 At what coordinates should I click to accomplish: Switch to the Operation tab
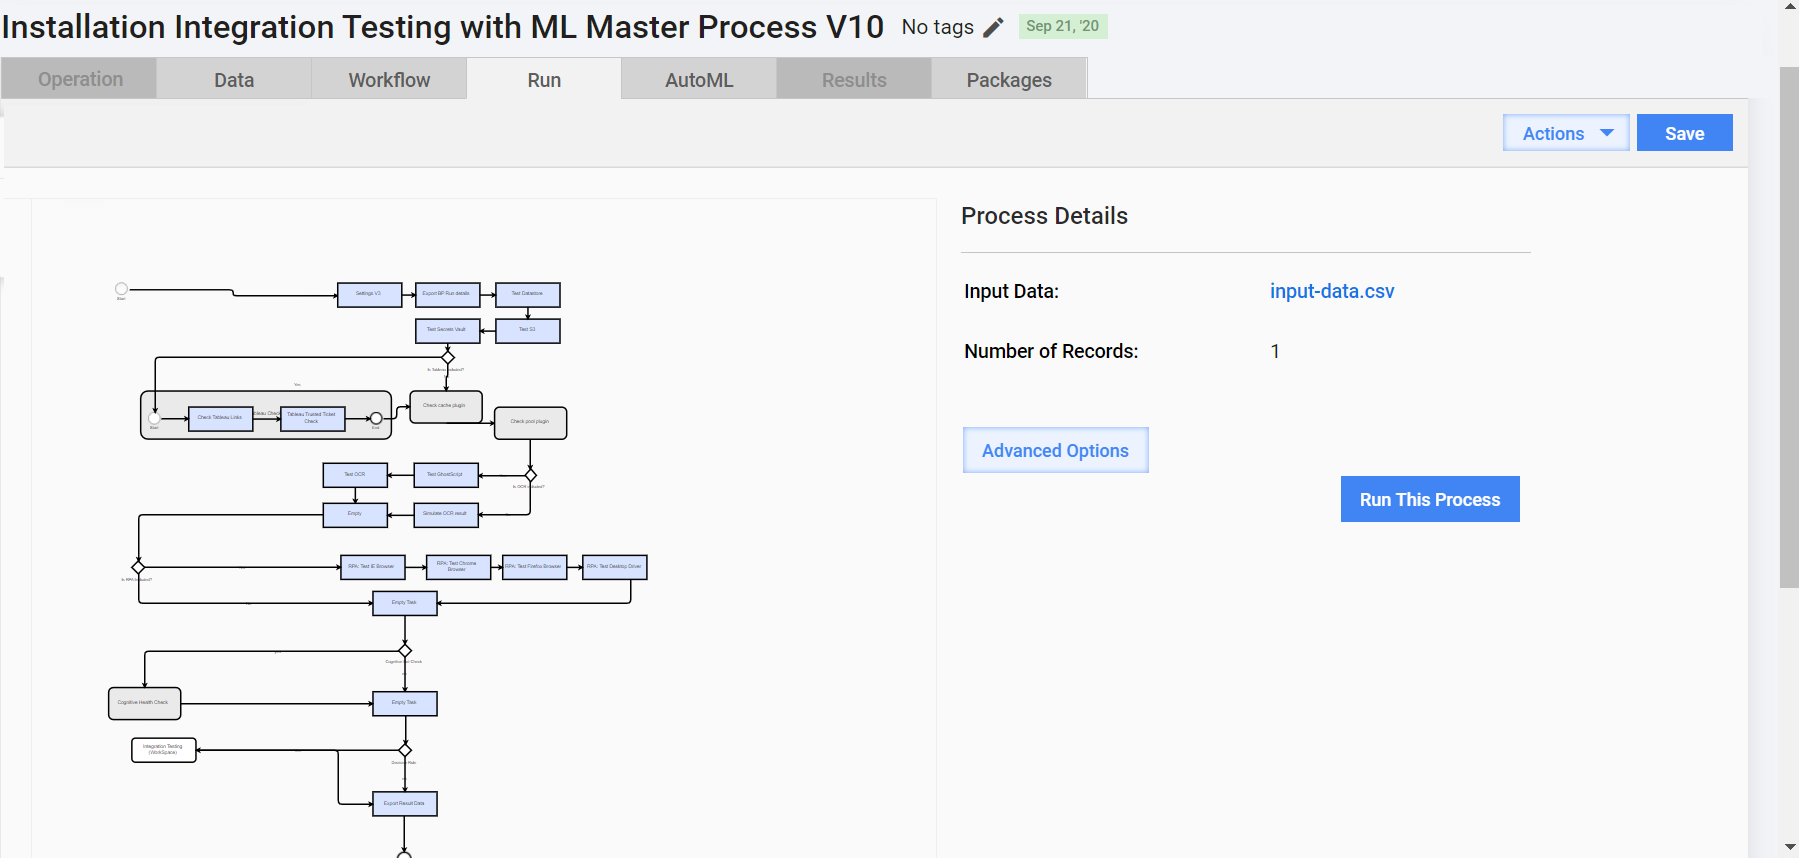click(x=79, y=79)
